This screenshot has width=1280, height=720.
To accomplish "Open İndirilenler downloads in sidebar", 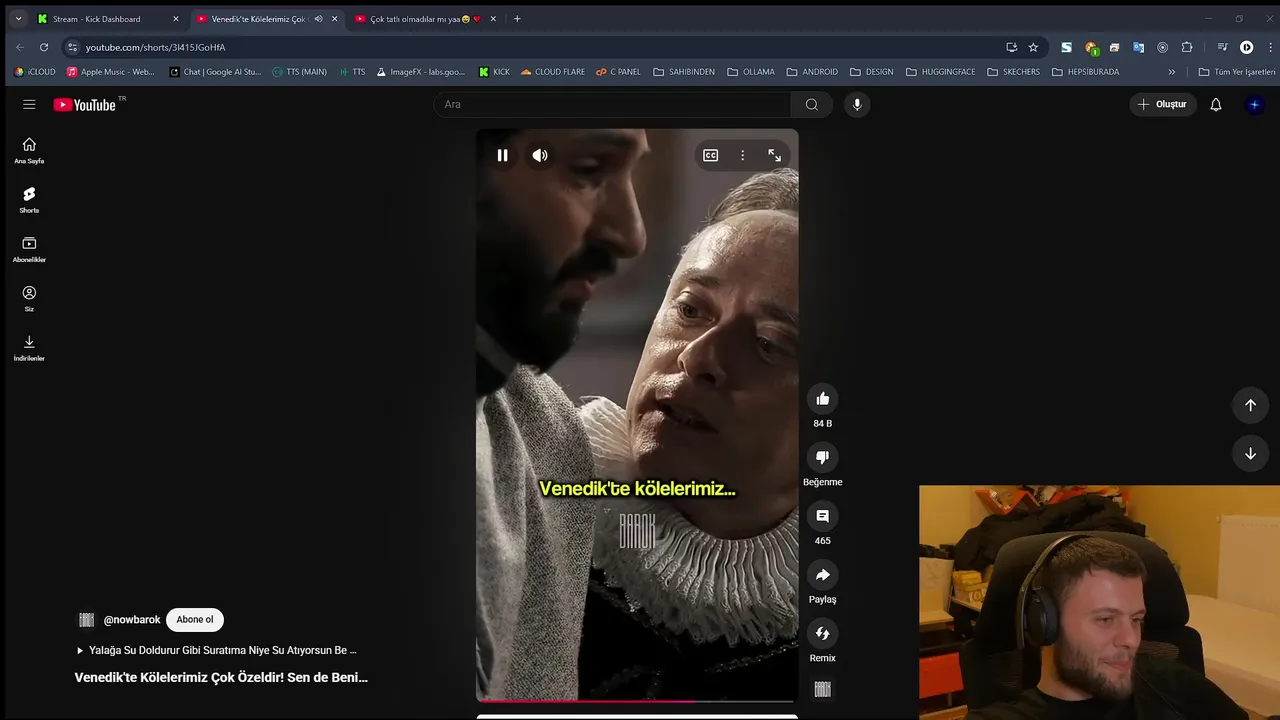I will coord(29,347).
